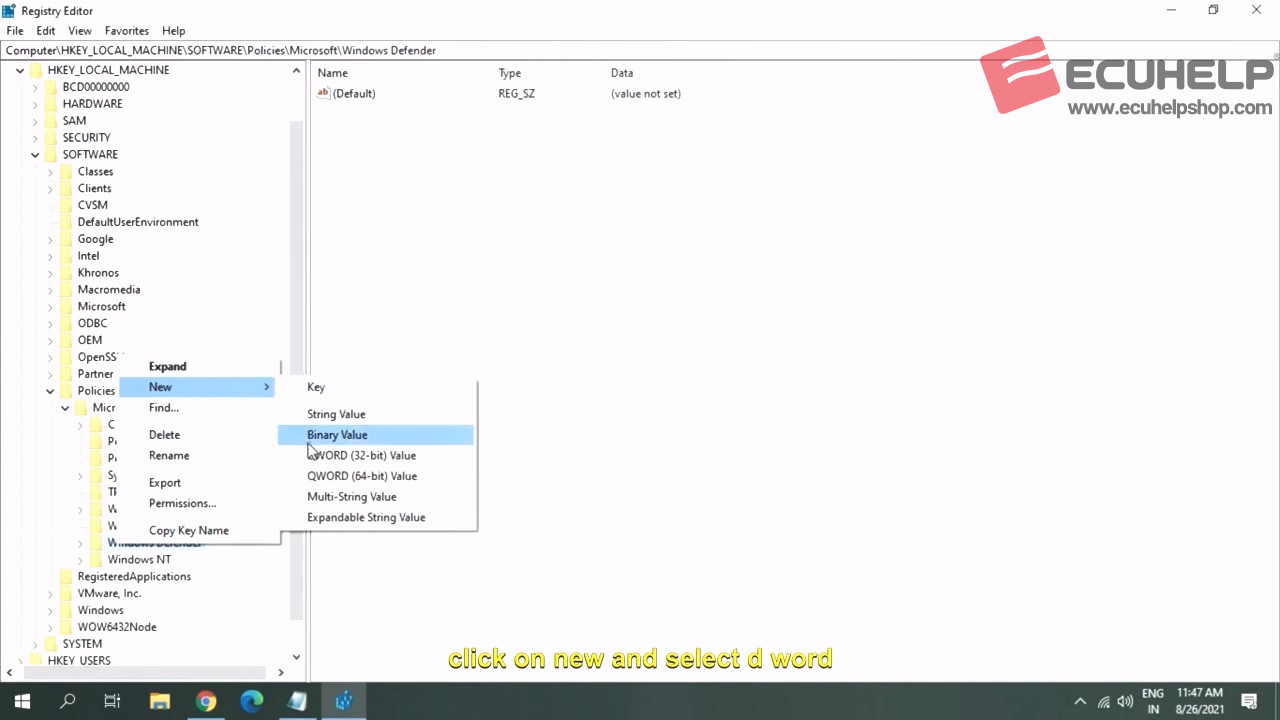Viewport: 1280px width, 720px height.
Task: Click the tree pane vertical scrollbar
Action: [x=296, y=370]
